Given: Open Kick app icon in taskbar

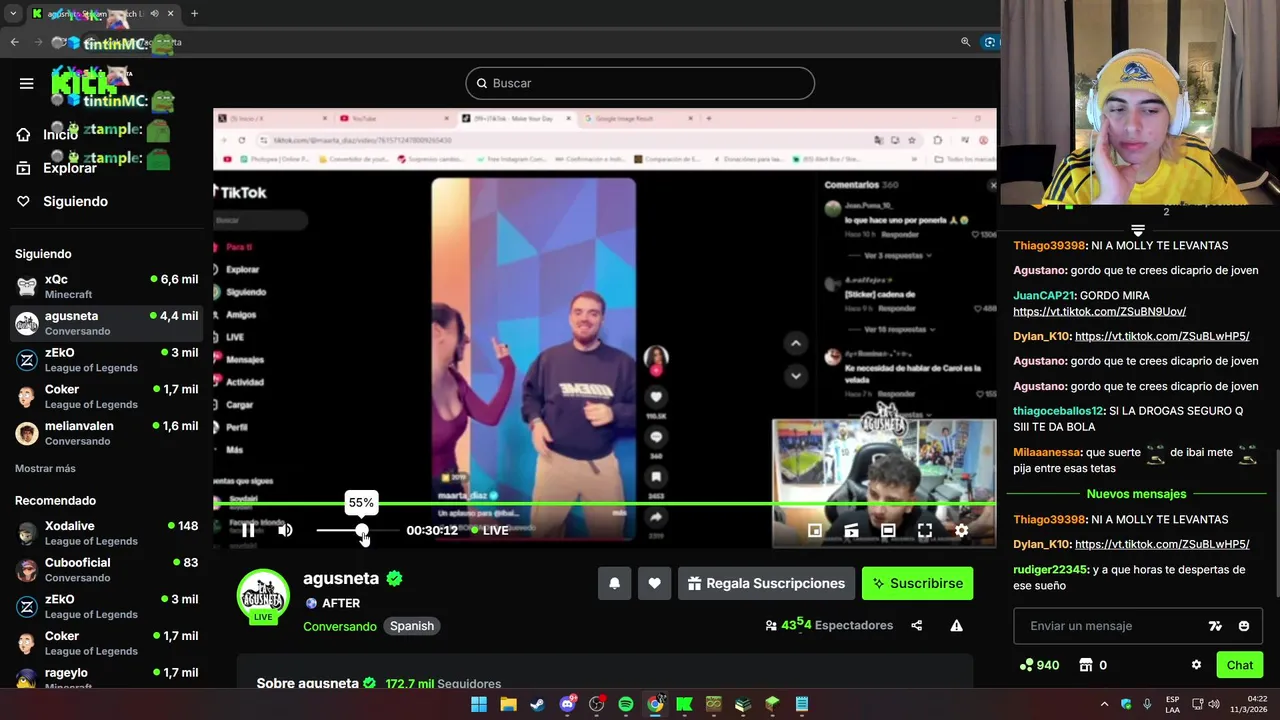Looking at the screenshot, I should (684, 704).
